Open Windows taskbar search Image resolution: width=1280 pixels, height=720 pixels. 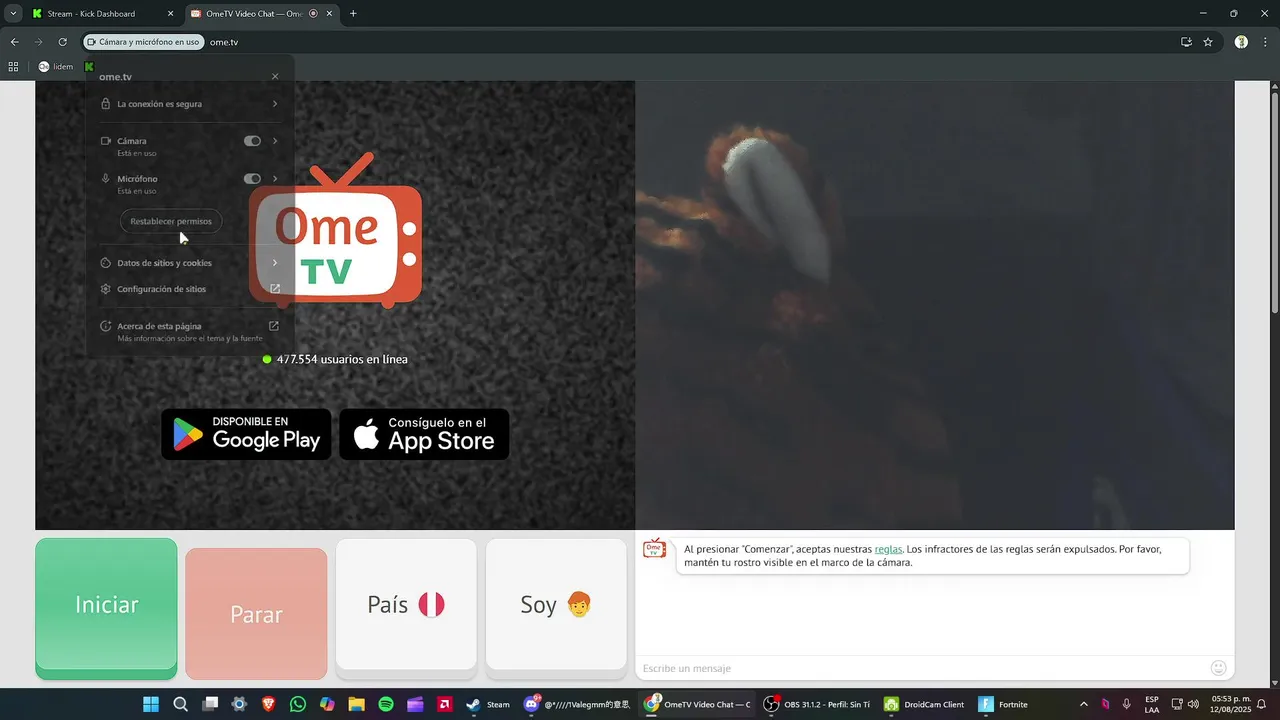click(180, 704)
